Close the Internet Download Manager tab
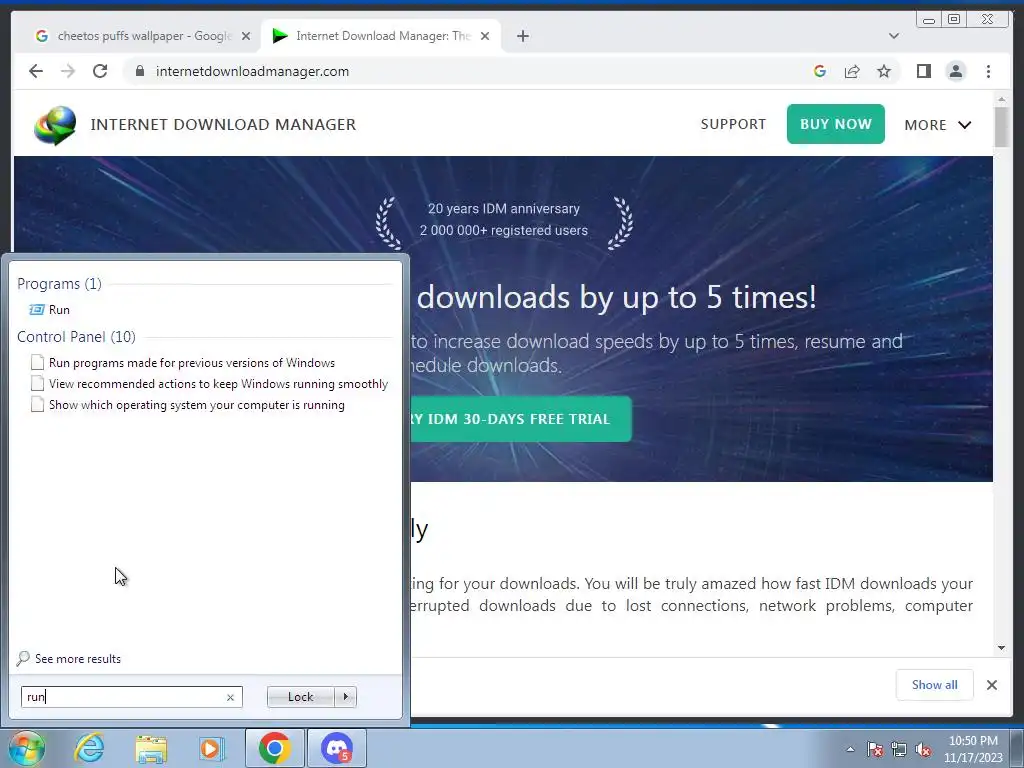 tap(485, 37)
